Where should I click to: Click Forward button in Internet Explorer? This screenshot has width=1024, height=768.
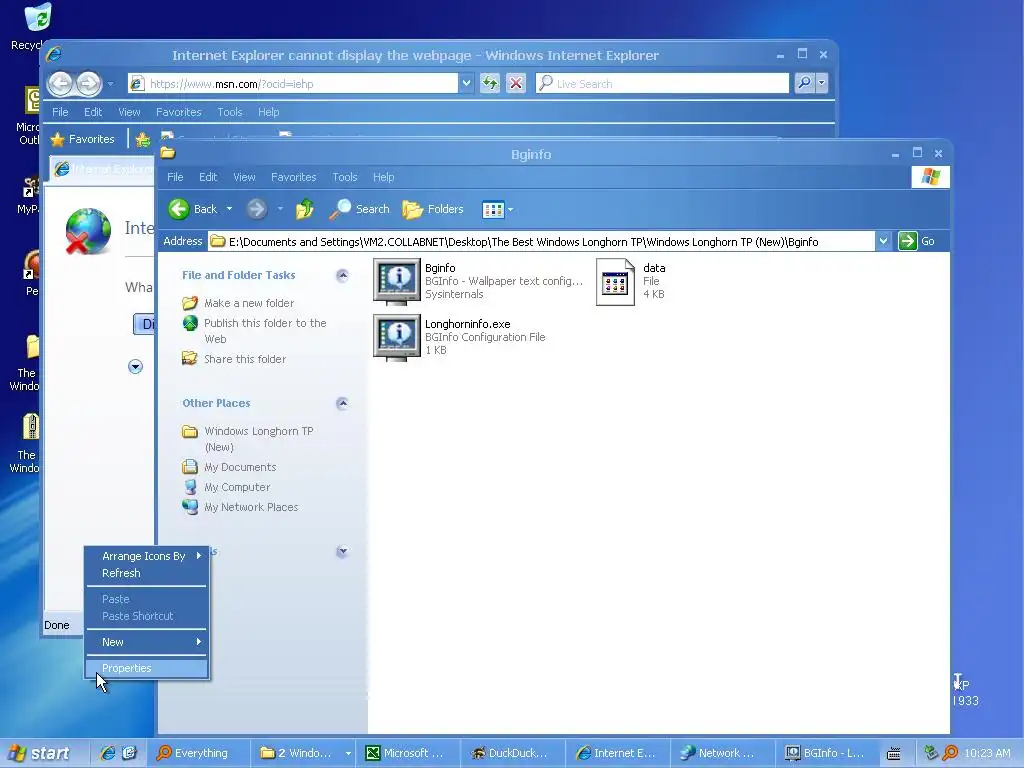click(88, 84)
